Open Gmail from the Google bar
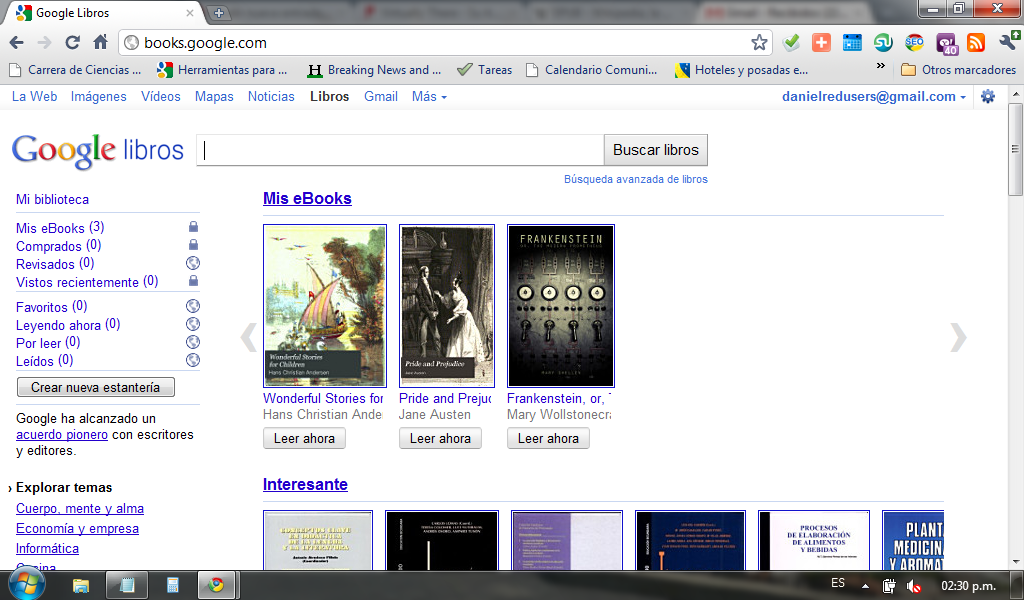This screenshot has height=600, width=1024. tap(381, 97)
